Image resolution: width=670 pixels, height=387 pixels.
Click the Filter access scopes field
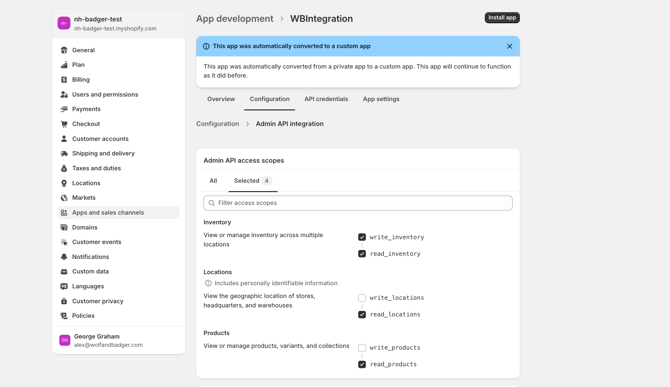point(358,203)
